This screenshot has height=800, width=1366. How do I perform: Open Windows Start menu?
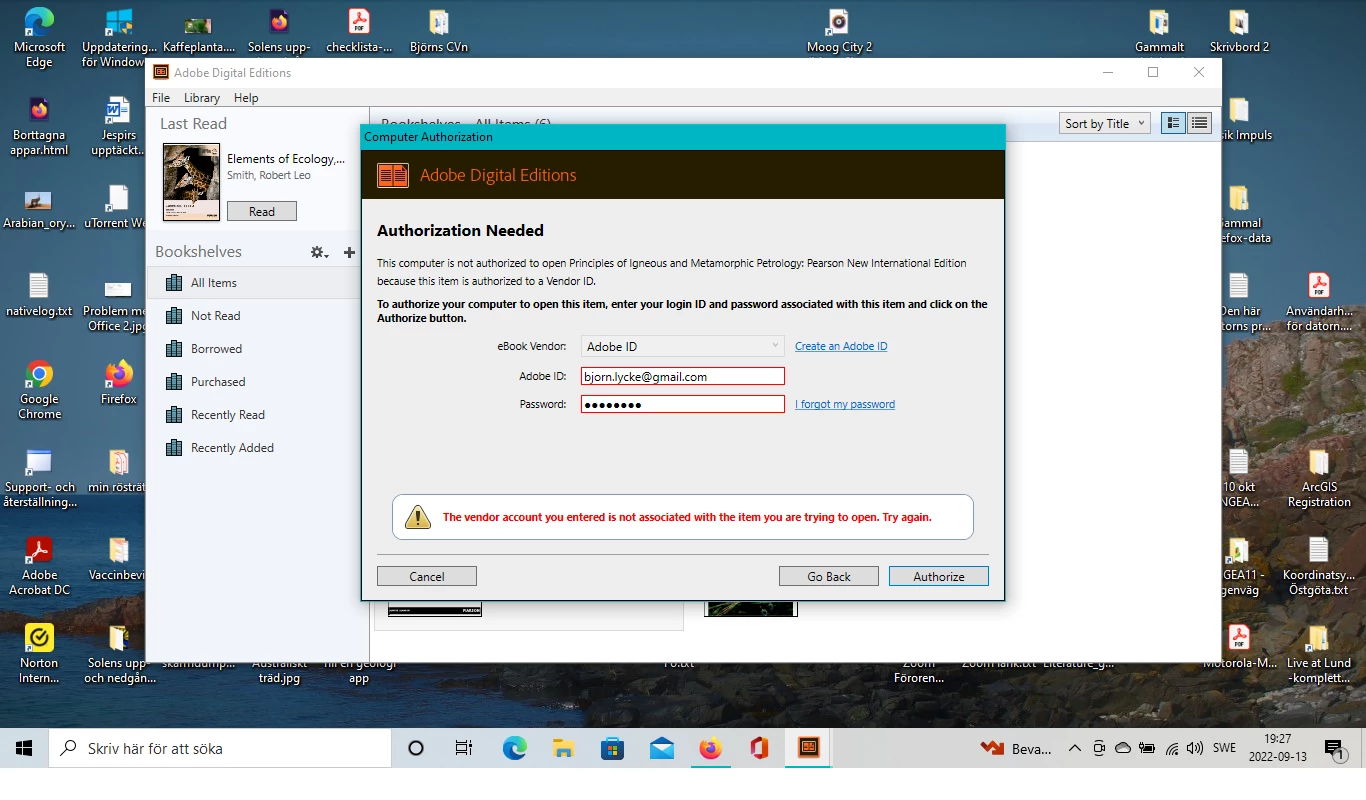pyautogui.click(x=24, y=748)
